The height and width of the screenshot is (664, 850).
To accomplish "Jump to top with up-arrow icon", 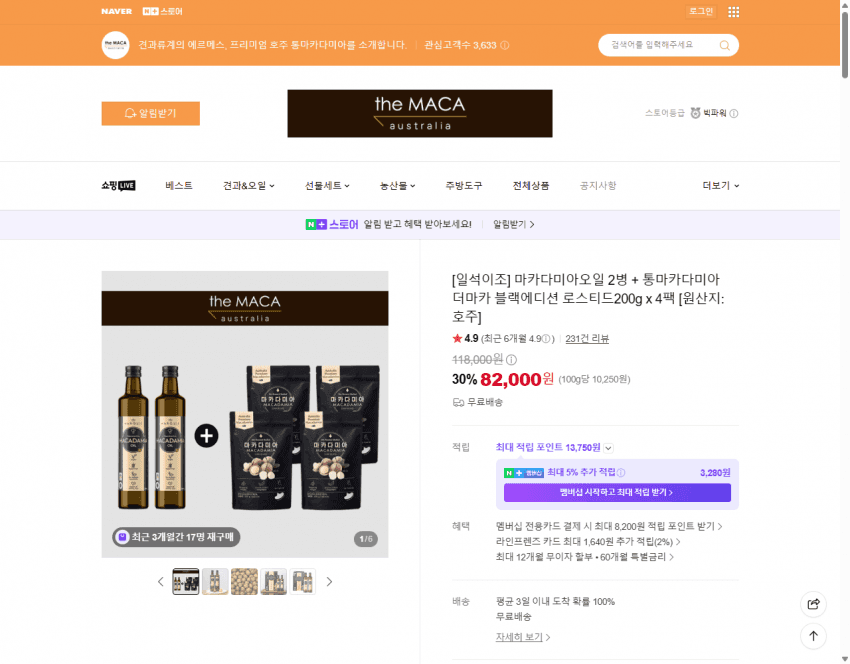I will [x=813, y=636].
